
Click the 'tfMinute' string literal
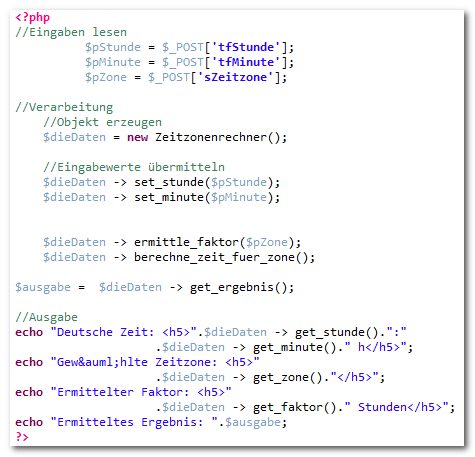point(246,62)
